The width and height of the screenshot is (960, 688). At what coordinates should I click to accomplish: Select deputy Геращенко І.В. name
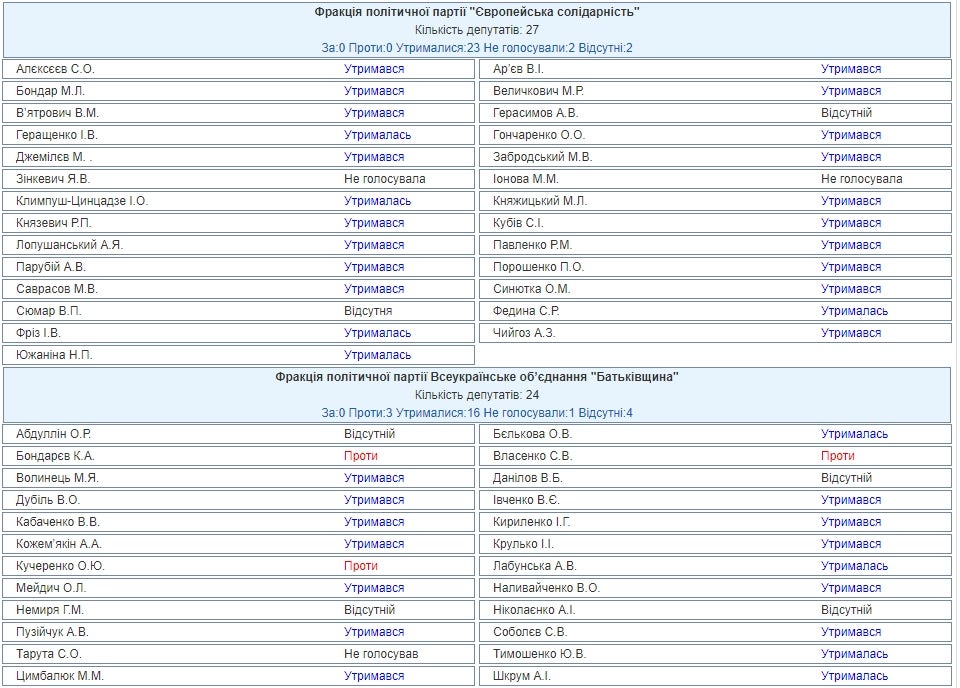click(57, 135)
